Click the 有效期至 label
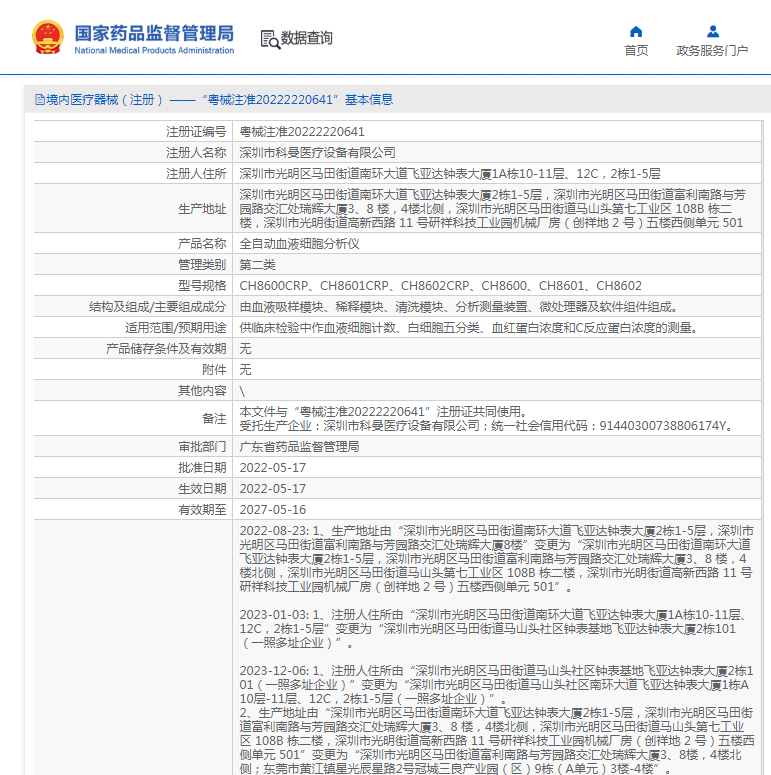Image resolution: width=771 pixels, height=775 pixels. tap(202, 510)
